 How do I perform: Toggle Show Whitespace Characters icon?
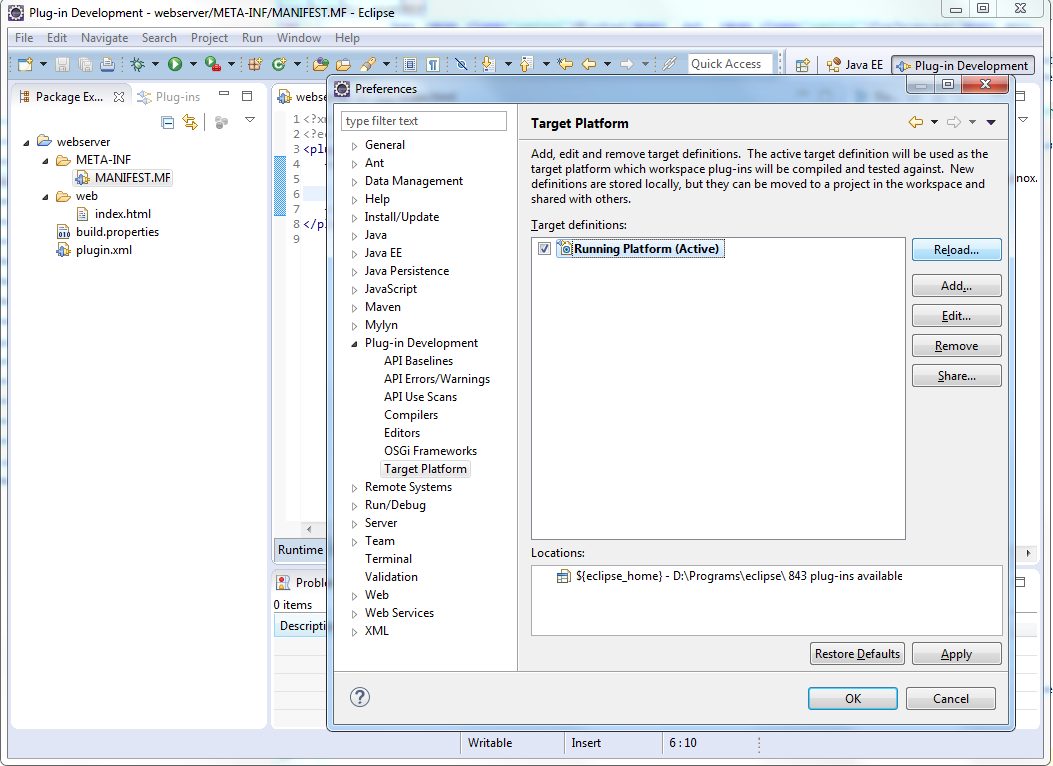point(433,64)
